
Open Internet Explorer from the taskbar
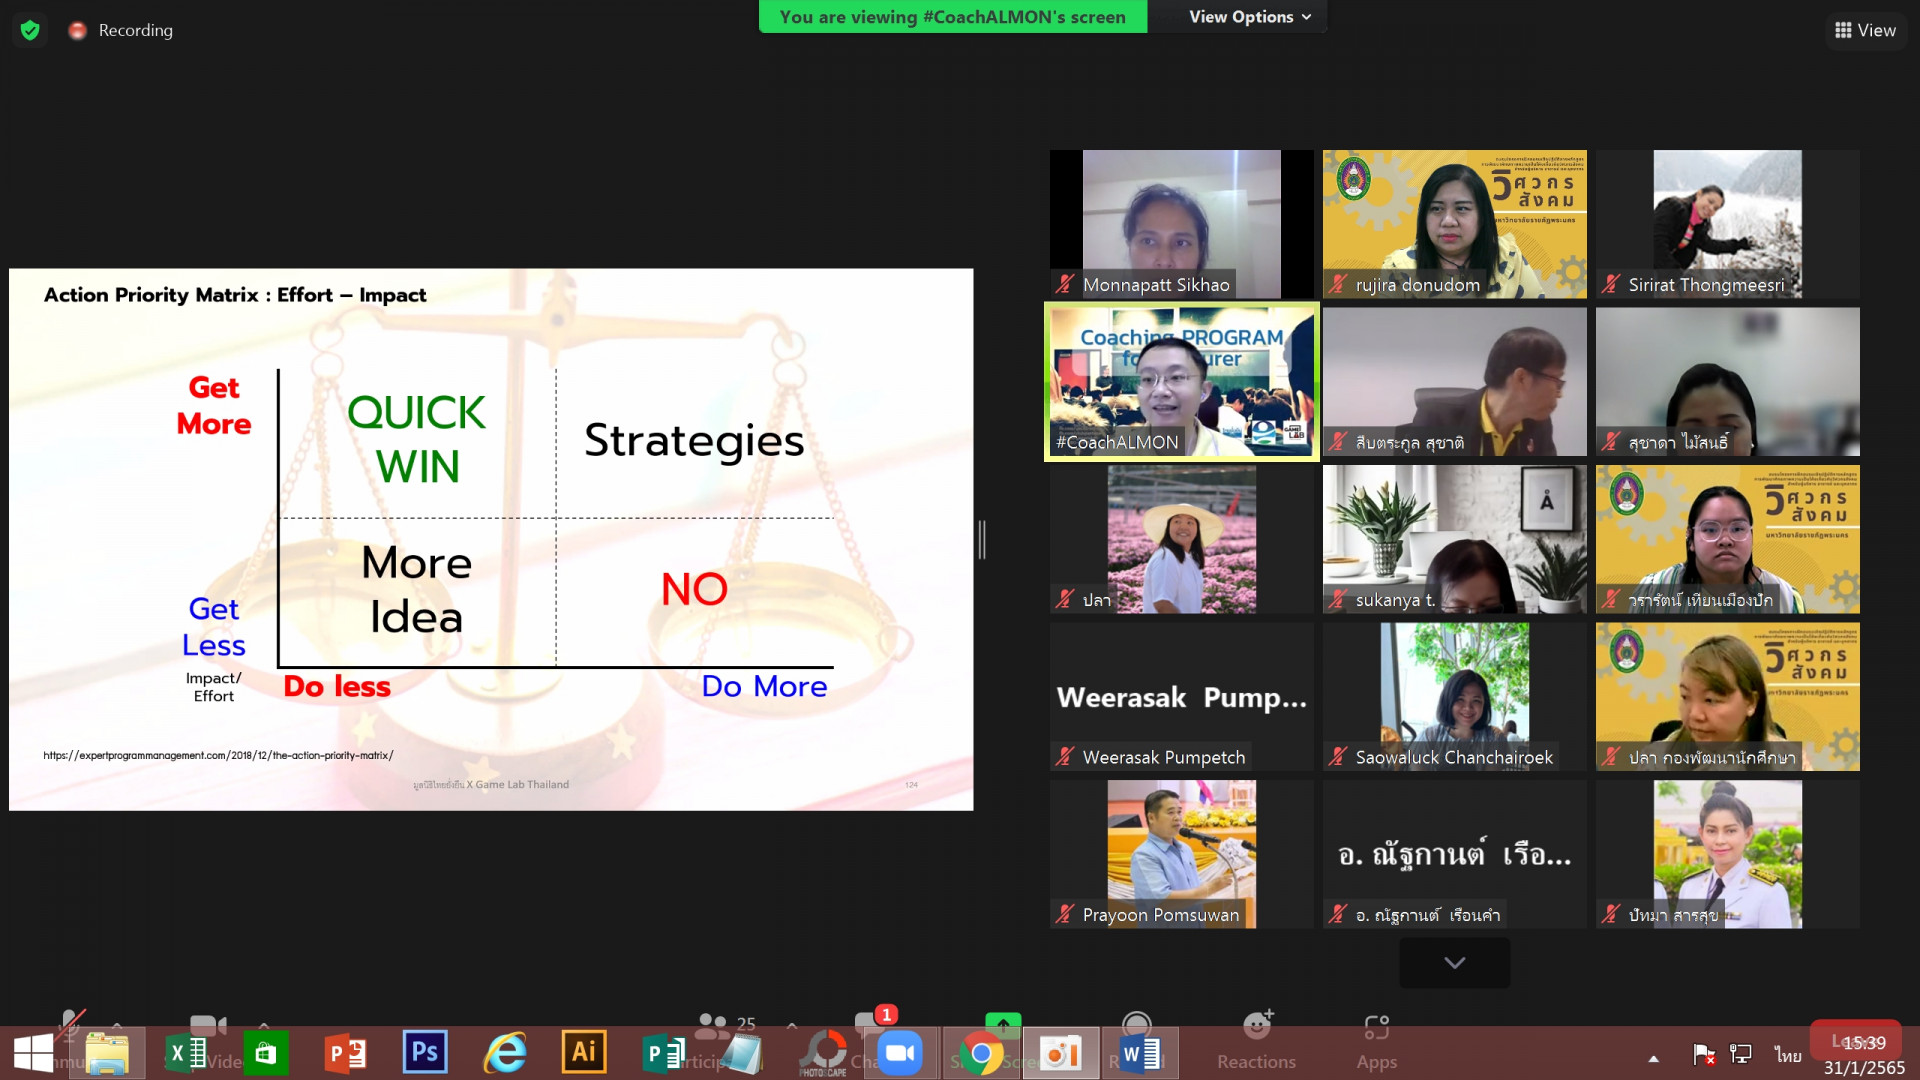click(505, 1053)
